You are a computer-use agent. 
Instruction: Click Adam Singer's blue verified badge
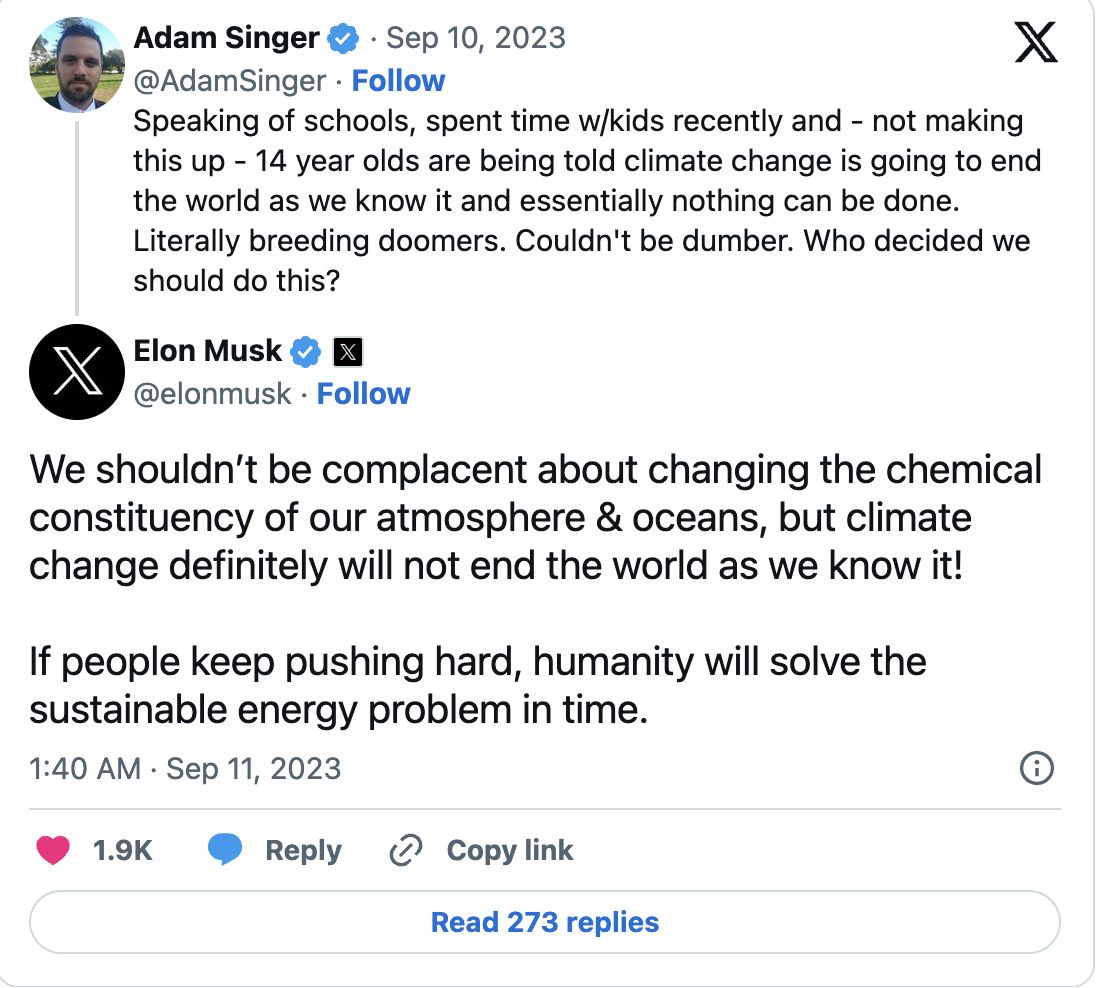click(343, 38)
